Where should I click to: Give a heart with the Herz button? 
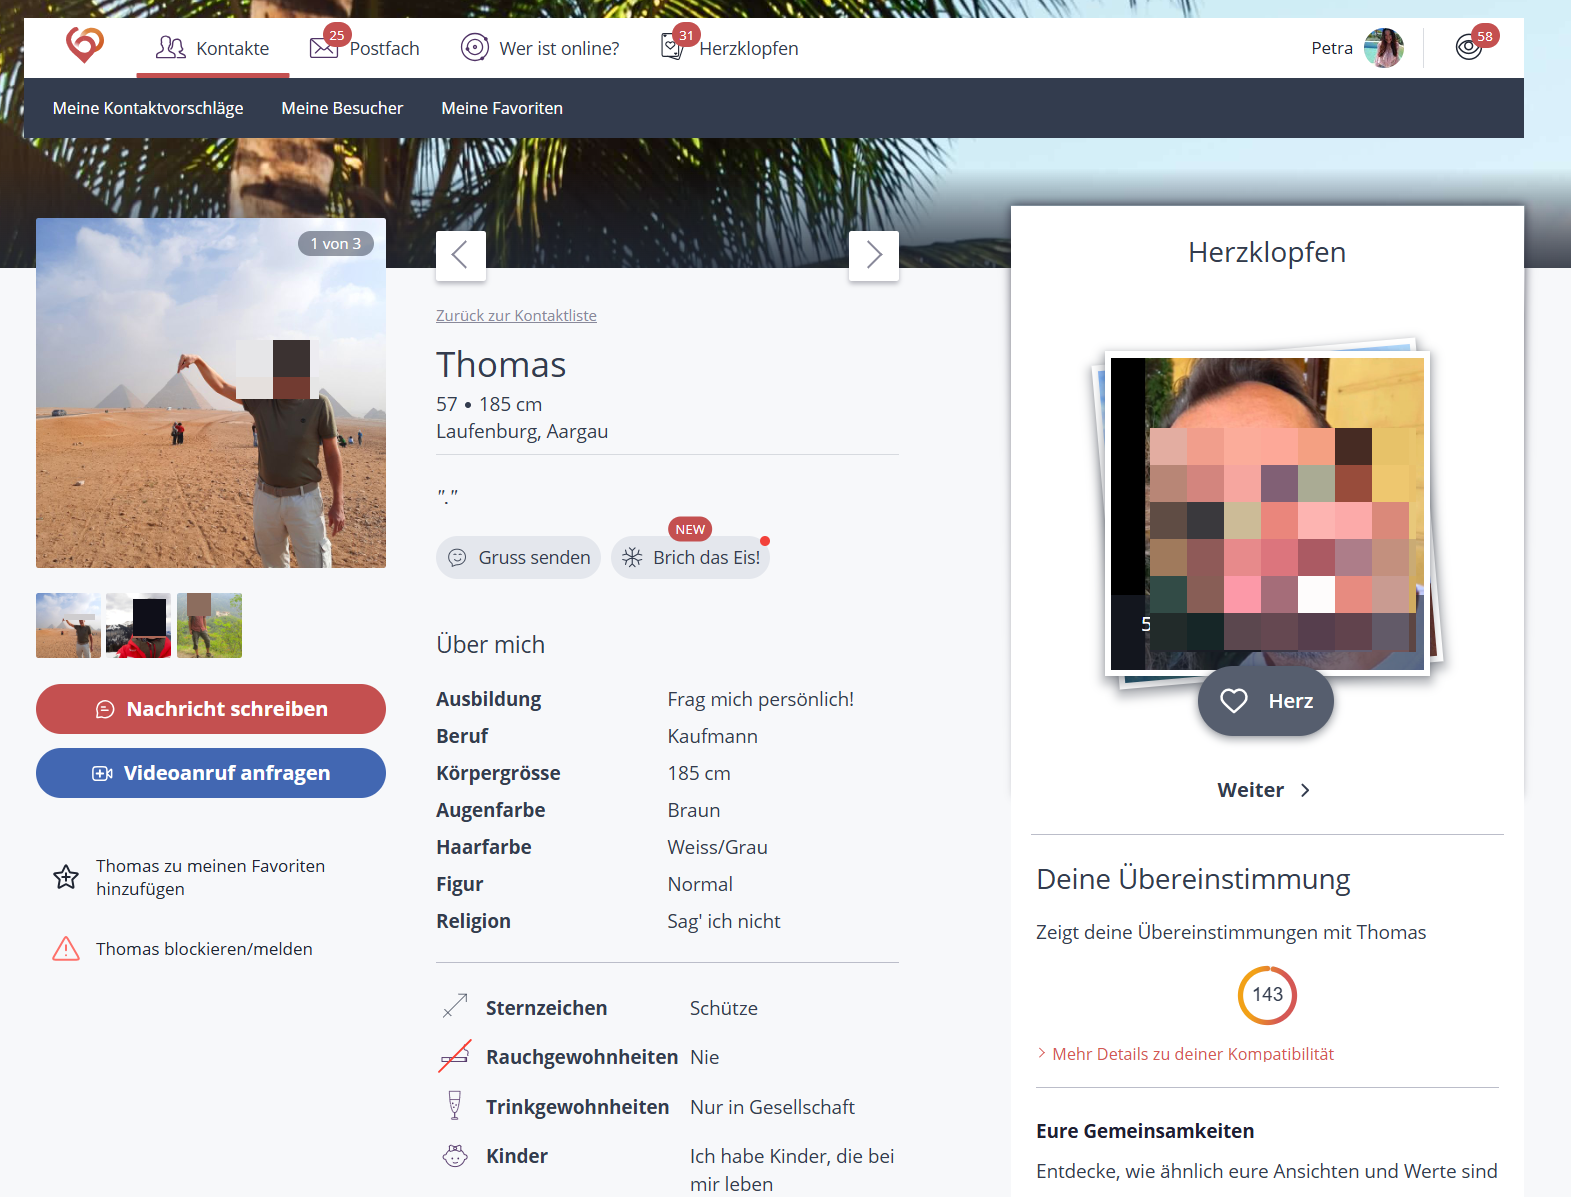tap(1266, 701)
